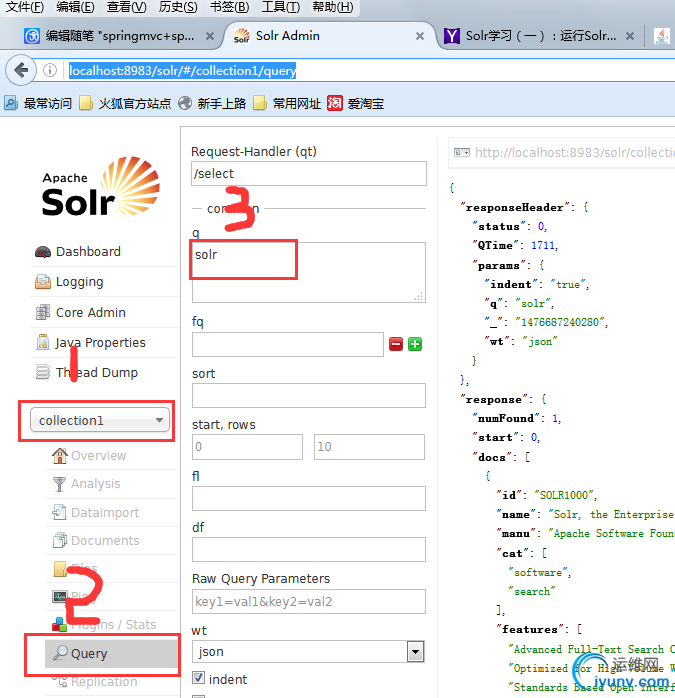Close the Solr学习 tab
Viewport: 675px width, 698px height.
point(630,36)
